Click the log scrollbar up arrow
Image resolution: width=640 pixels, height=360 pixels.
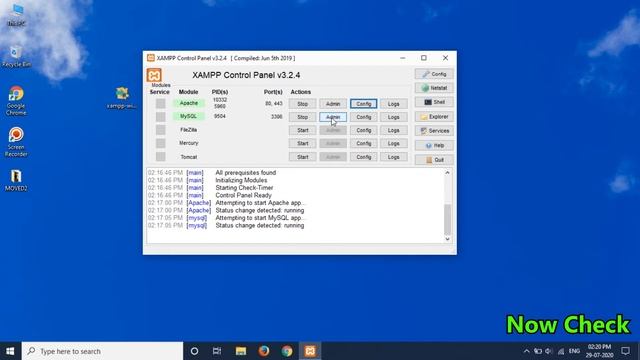point(447,173)
